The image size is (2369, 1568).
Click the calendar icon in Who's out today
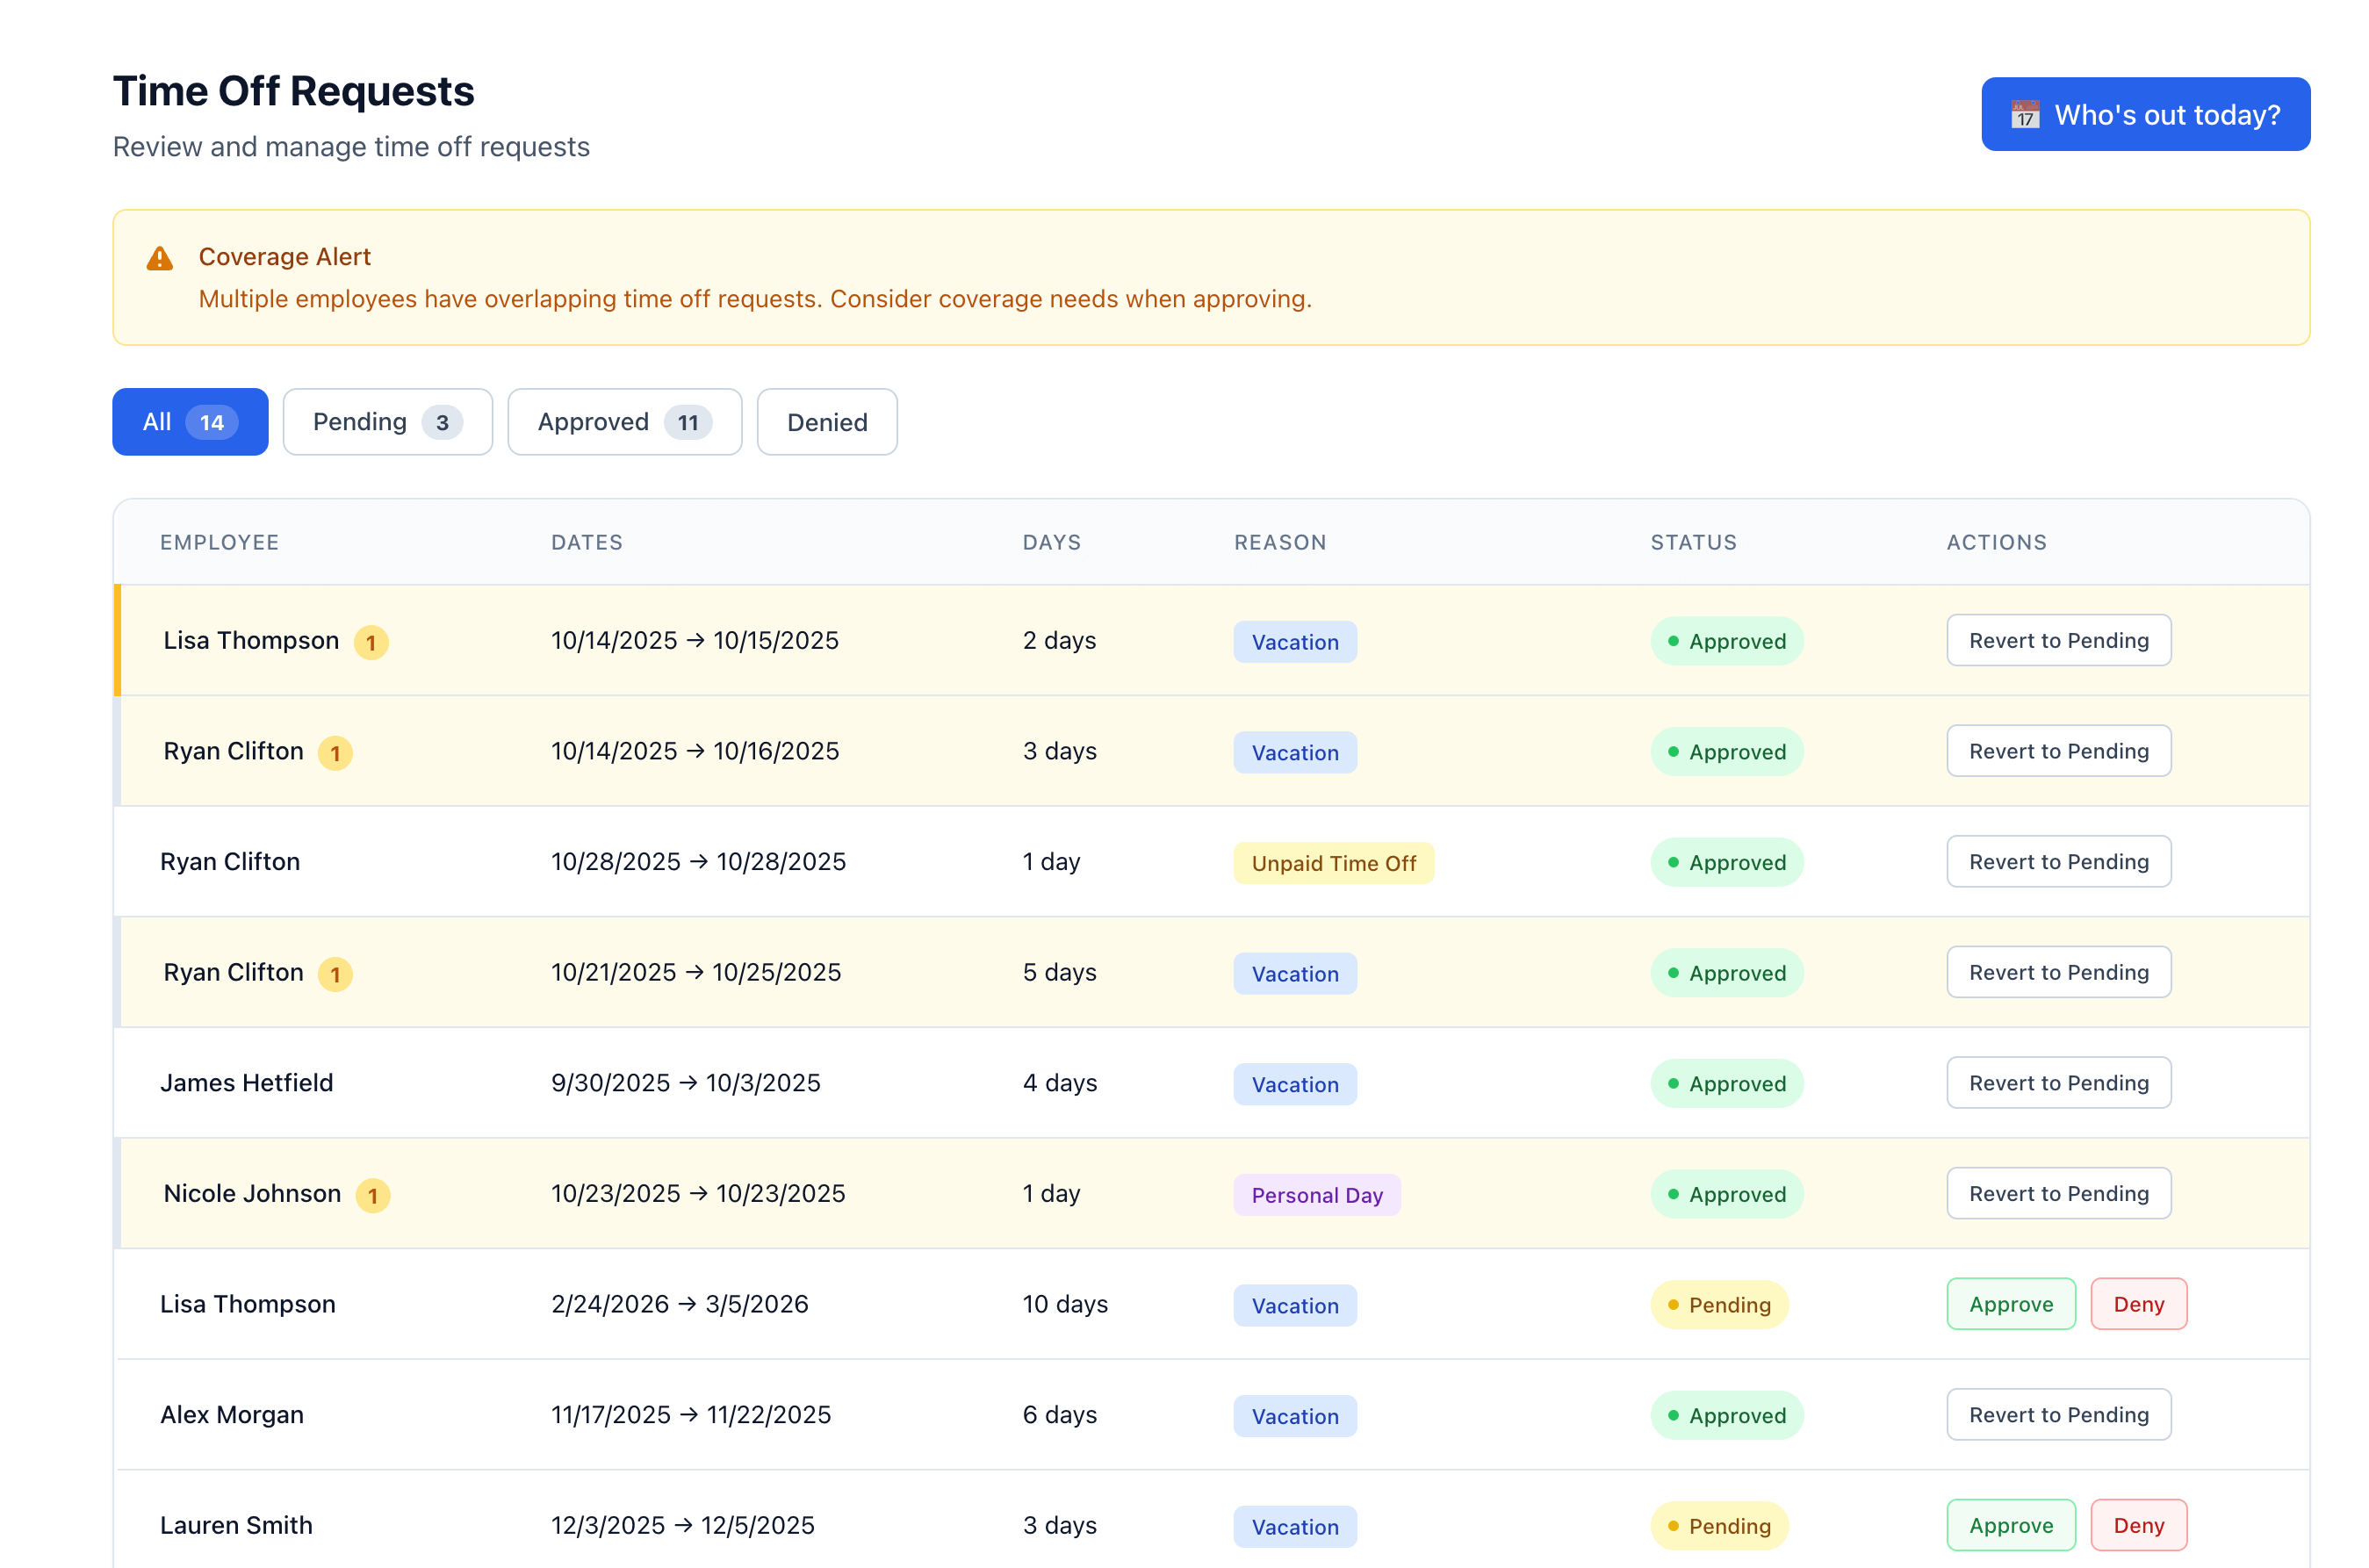[x=2024, y=115]
